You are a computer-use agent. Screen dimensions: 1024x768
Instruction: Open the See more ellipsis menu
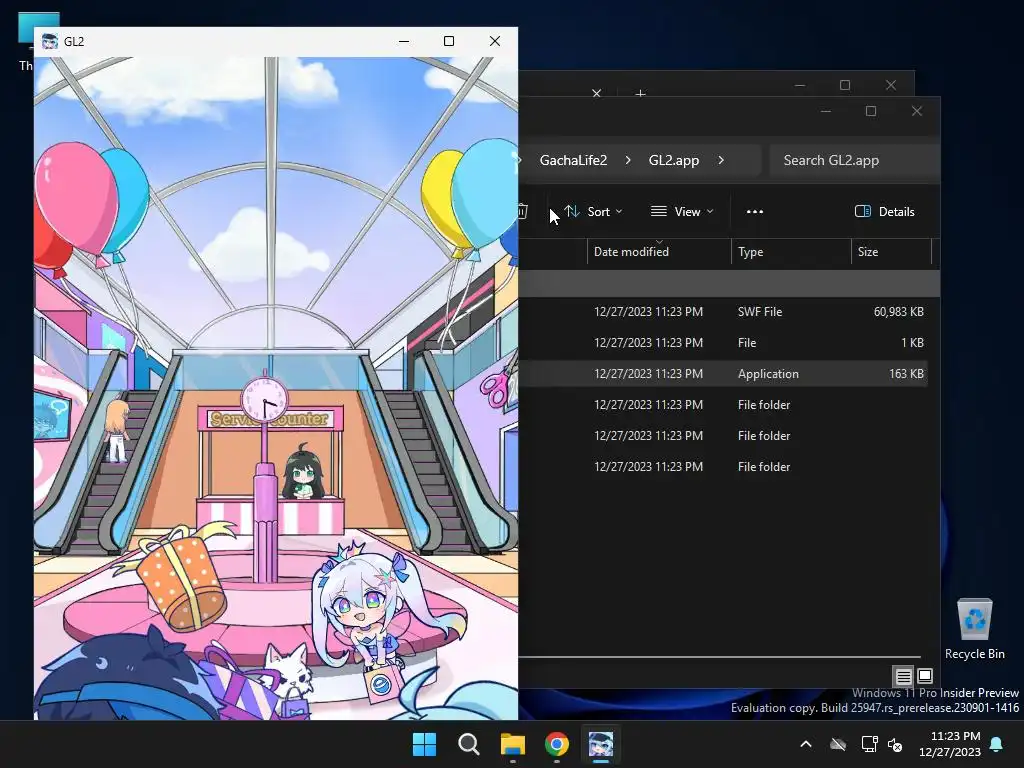click(755, 212)
